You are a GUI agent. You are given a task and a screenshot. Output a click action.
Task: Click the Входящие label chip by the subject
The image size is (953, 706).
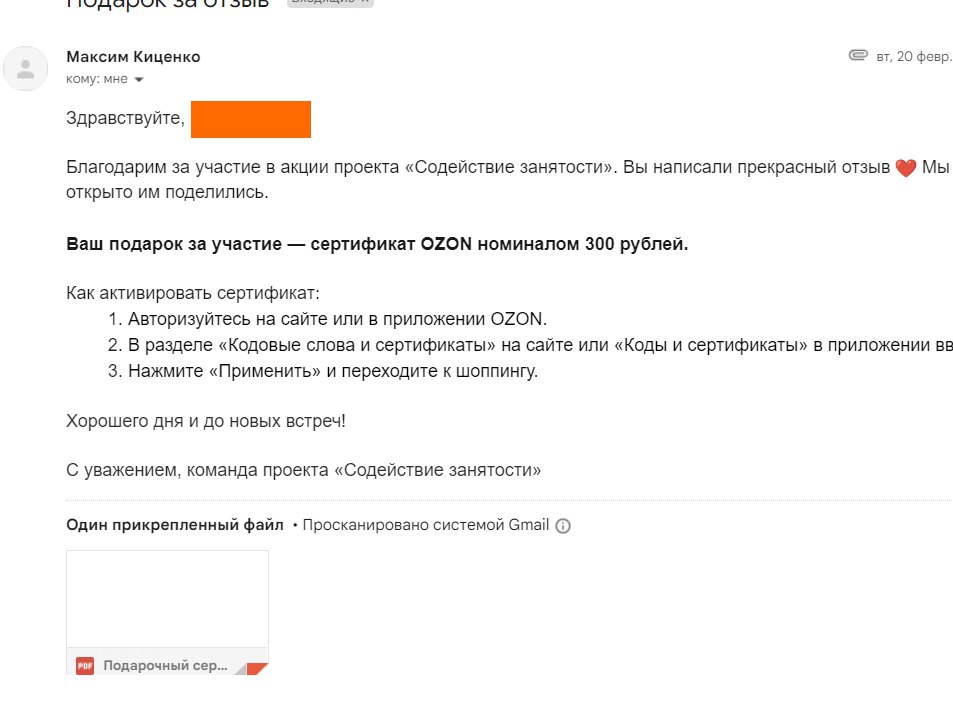[x=330, y=1]
